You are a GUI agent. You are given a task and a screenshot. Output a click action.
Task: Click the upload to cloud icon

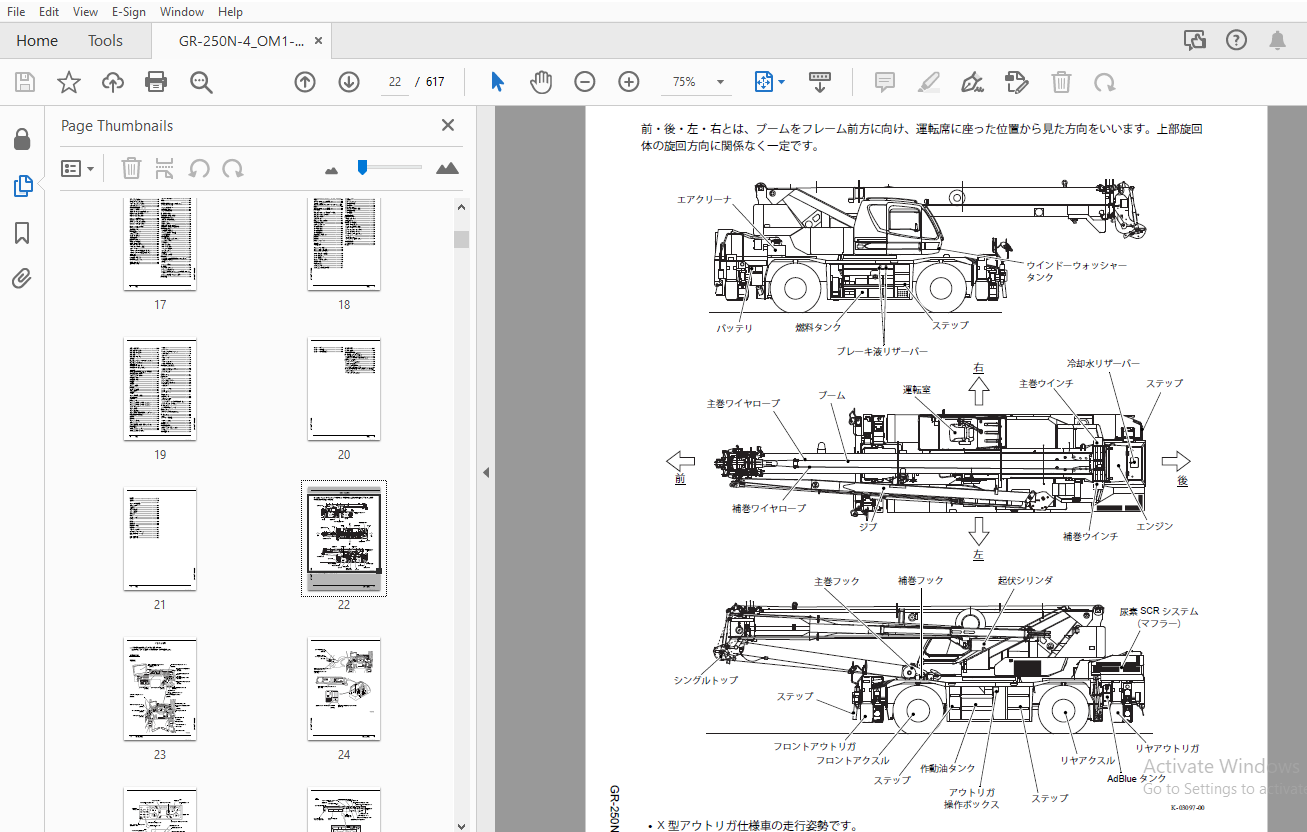coord(113,82)
